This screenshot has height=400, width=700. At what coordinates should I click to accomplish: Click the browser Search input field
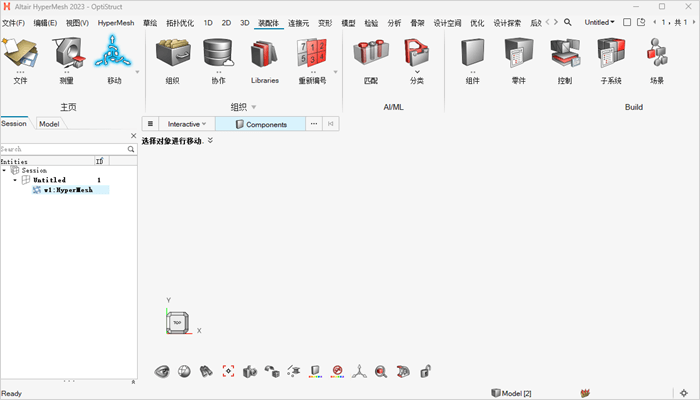pyautogui.click(x=62, y=149)
